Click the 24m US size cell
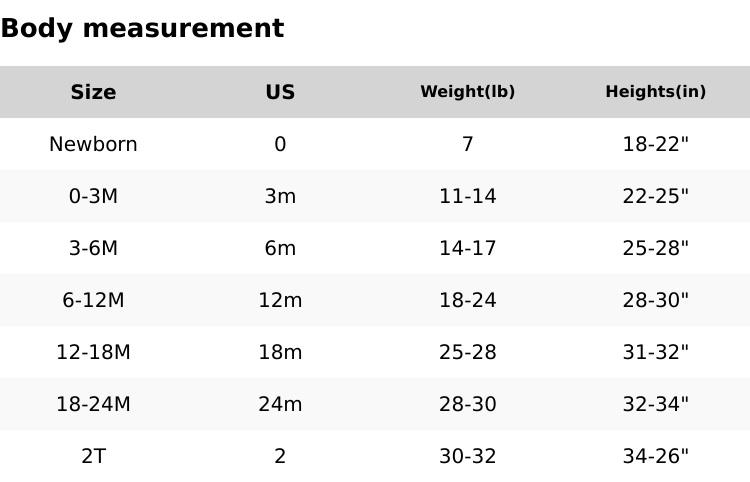This screenshot has width=750, height=482. tap(280, 404)
